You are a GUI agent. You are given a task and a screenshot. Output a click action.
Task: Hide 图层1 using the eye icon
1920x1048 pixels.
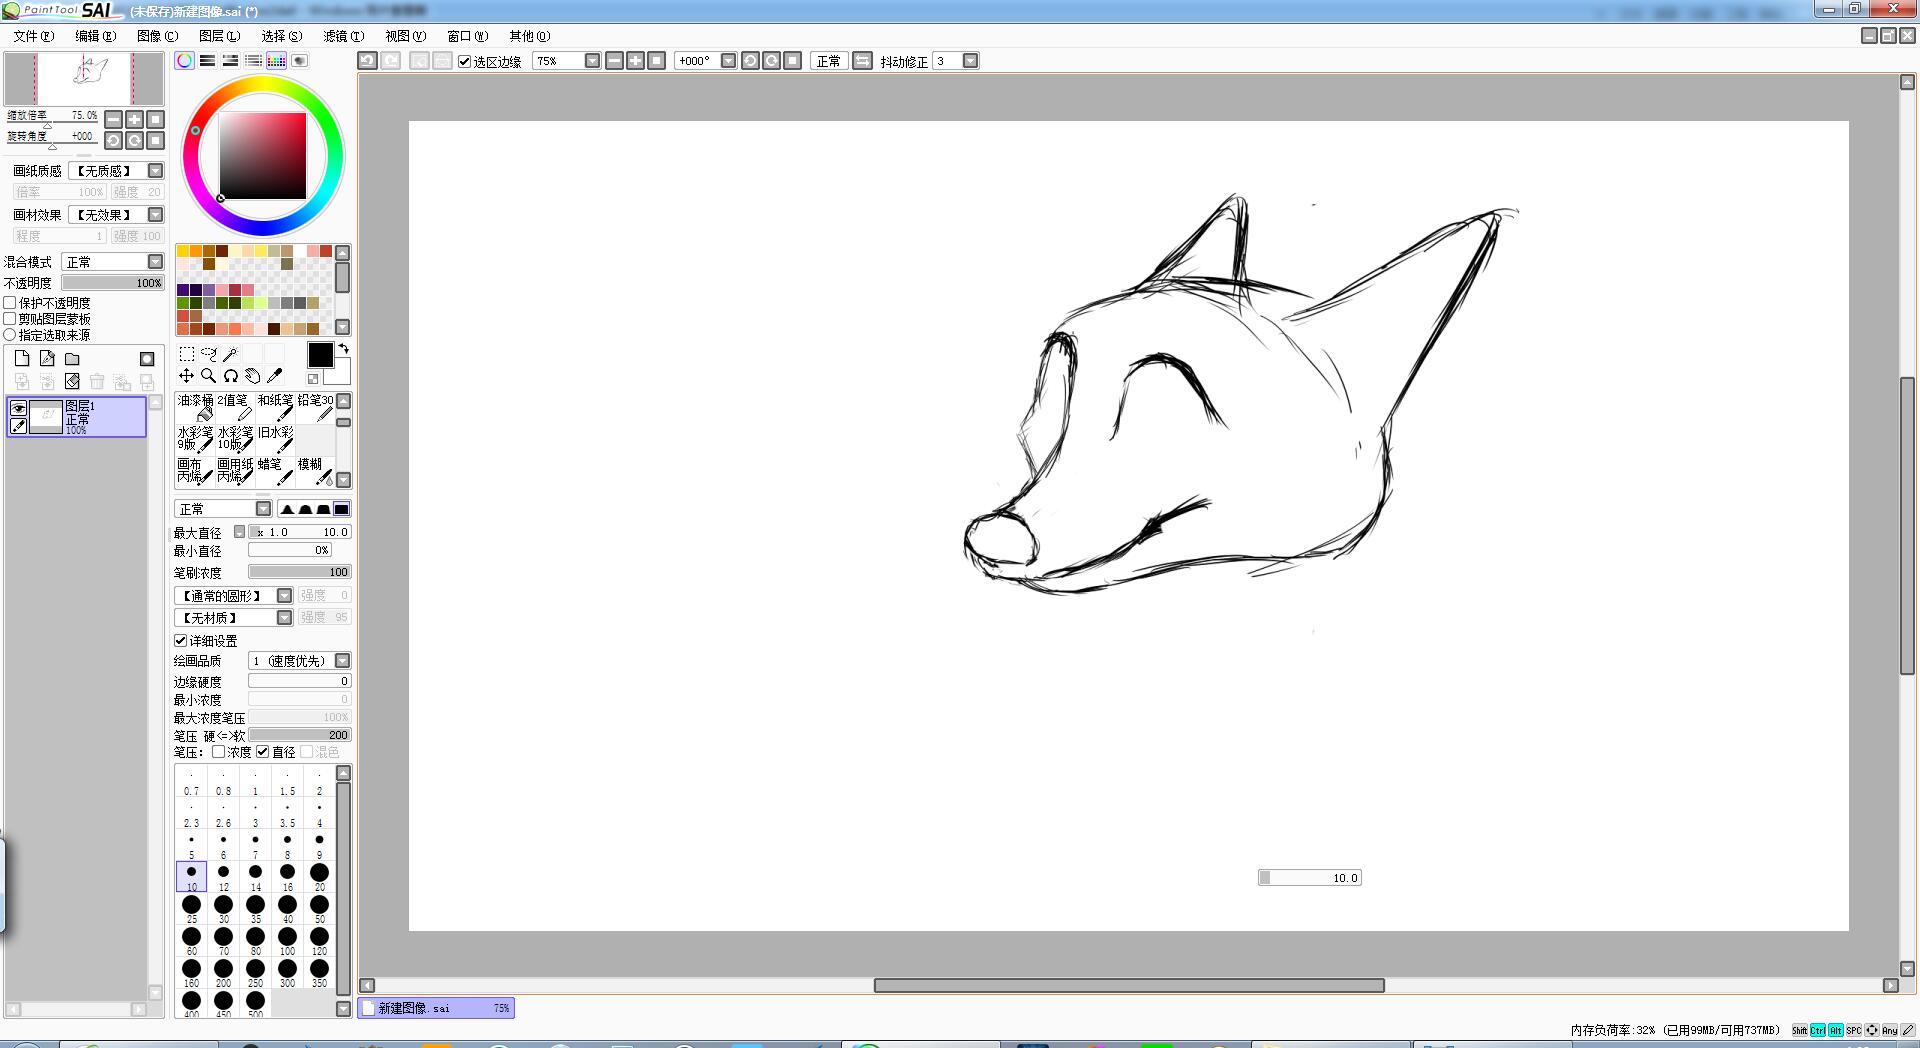[x=18, y=408]
